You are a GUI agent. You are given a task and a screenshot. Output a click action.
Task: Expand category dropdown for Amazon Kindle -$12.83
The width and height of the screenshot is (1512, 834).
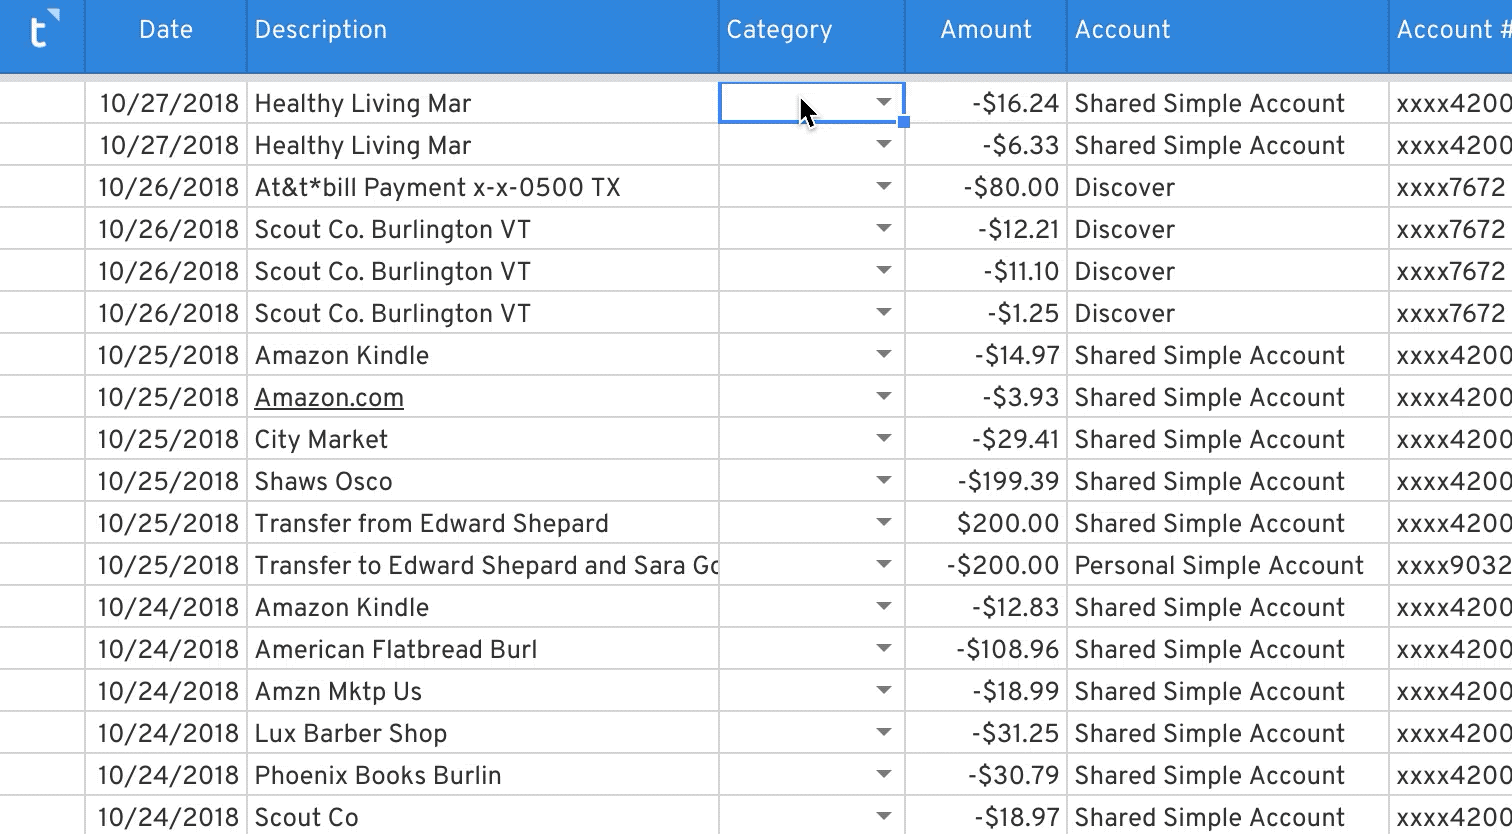click(x=884, y=607)
